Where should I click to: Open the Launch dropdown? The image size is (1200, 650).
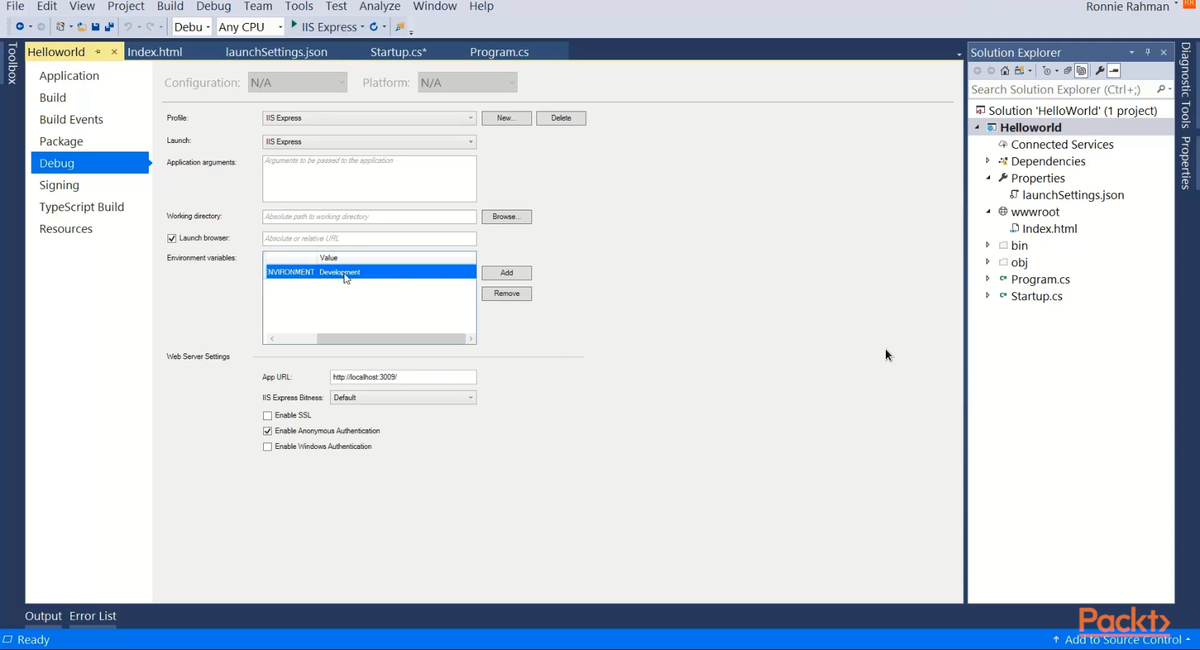click(x=369, y=142)
